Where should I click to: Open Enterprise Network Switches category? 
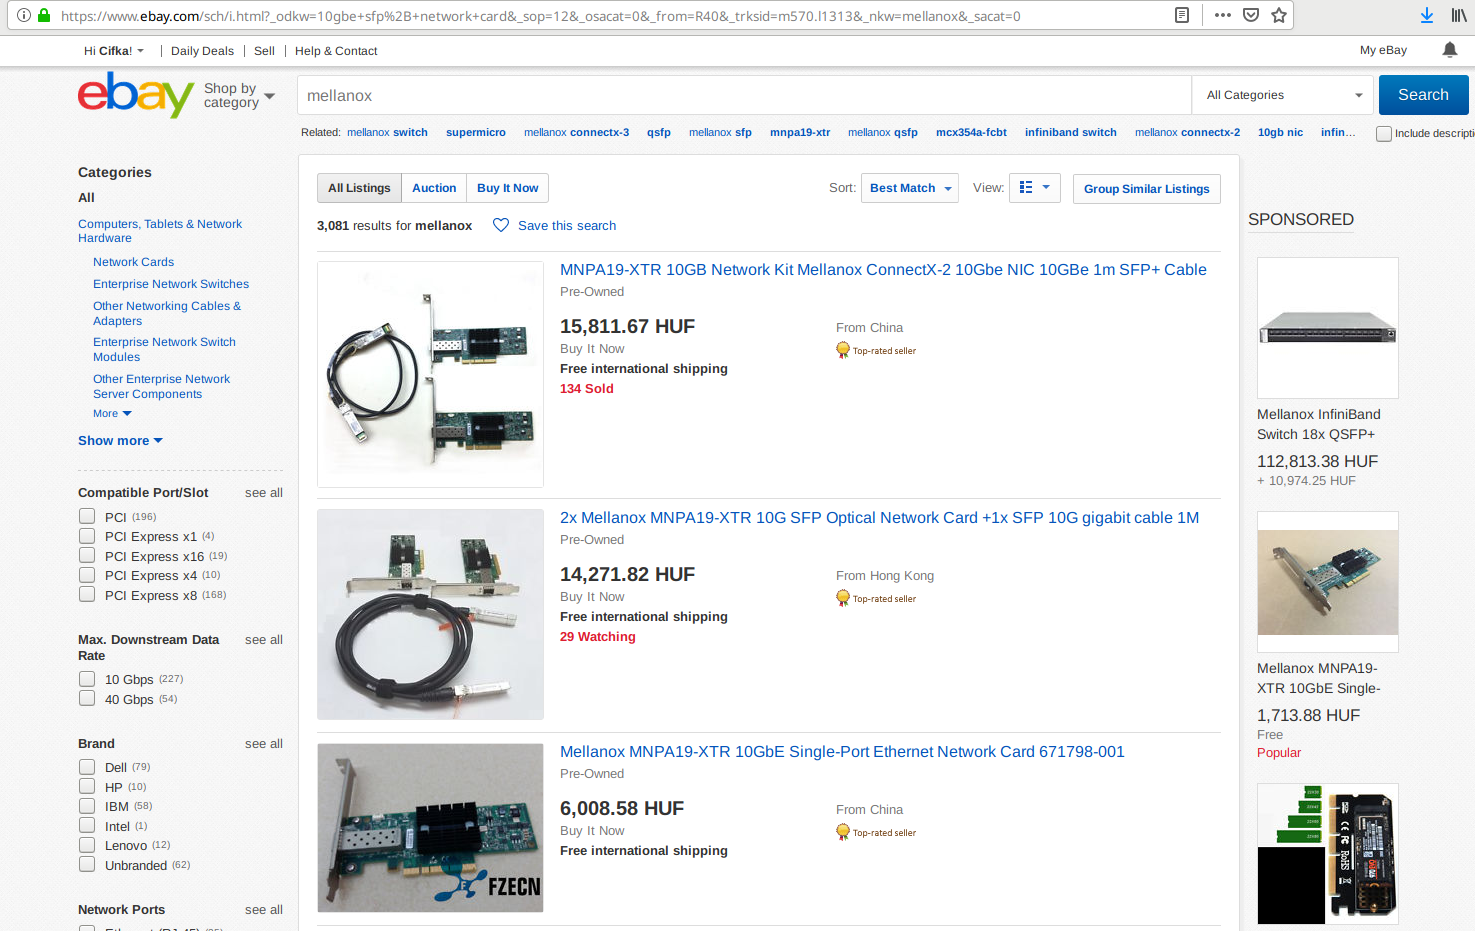click(x=171, y=284)
